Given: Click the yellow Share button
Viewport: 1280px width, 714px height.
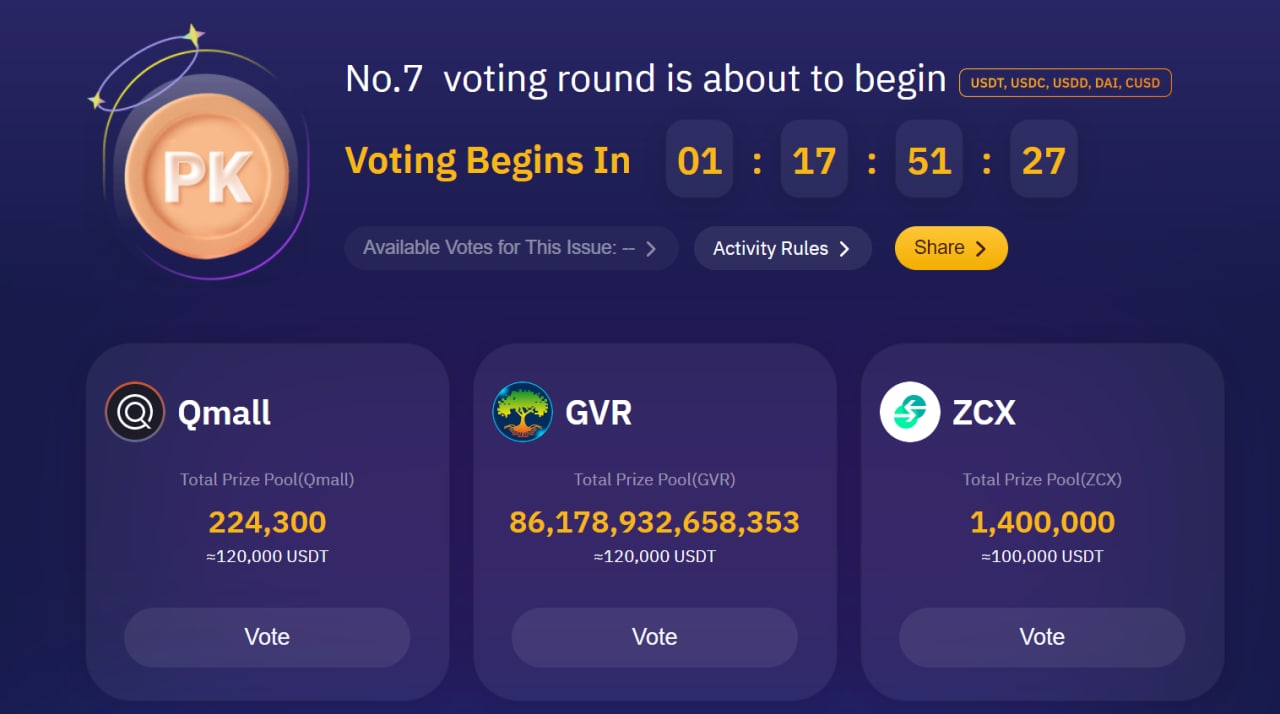Looking at the screenshot, I should (x=950, y=248).
